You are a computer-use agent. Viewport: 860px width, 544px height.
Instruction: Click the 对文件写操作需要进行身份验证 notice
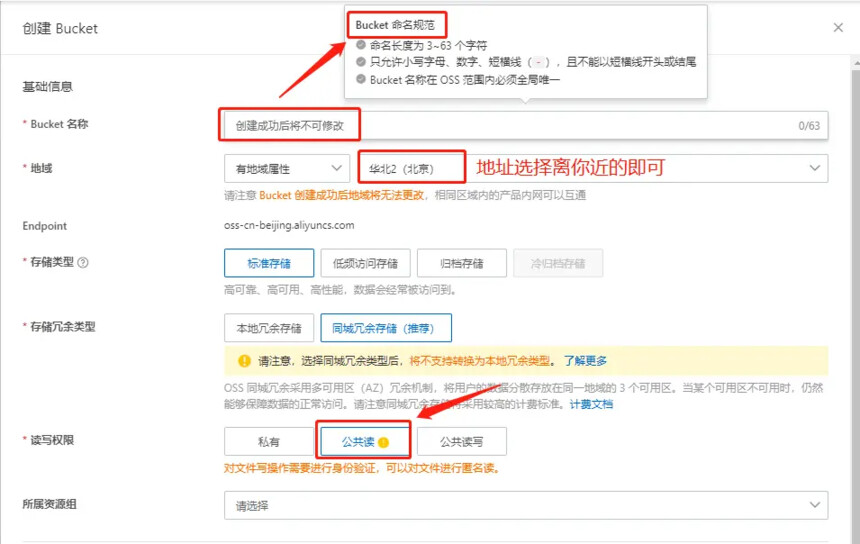pyautogui.click(x=361, y=468)
